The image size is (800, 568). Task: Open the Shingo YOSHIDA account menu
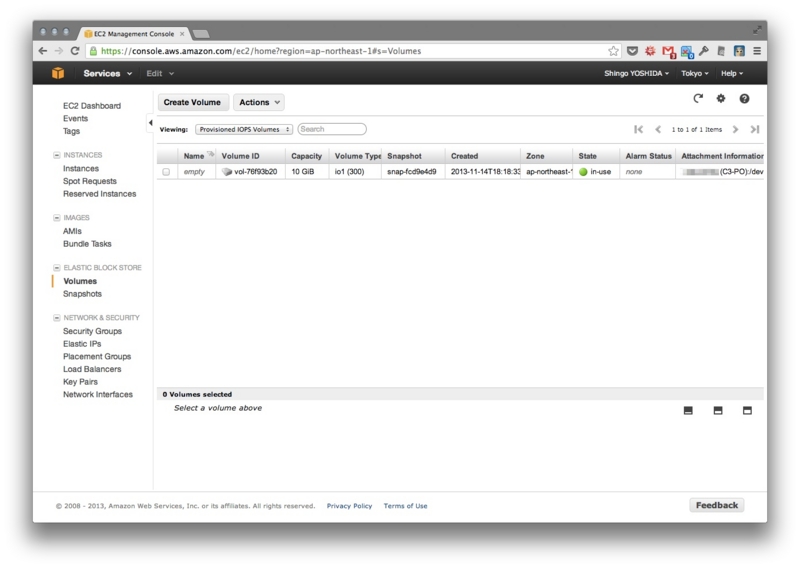pos(636,73)
